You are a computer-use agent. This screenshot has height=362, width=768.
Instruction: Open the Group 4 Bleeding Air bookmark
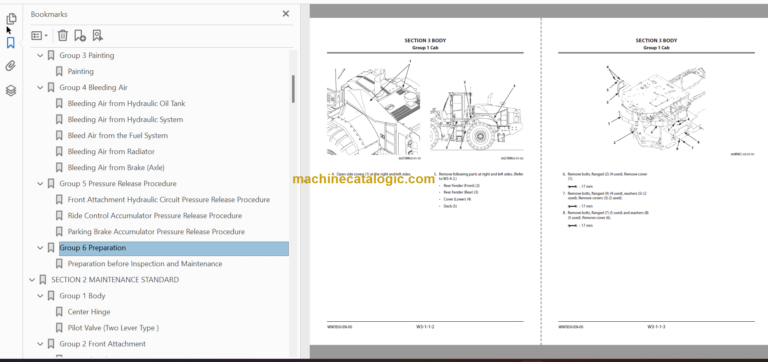(94, 88)
